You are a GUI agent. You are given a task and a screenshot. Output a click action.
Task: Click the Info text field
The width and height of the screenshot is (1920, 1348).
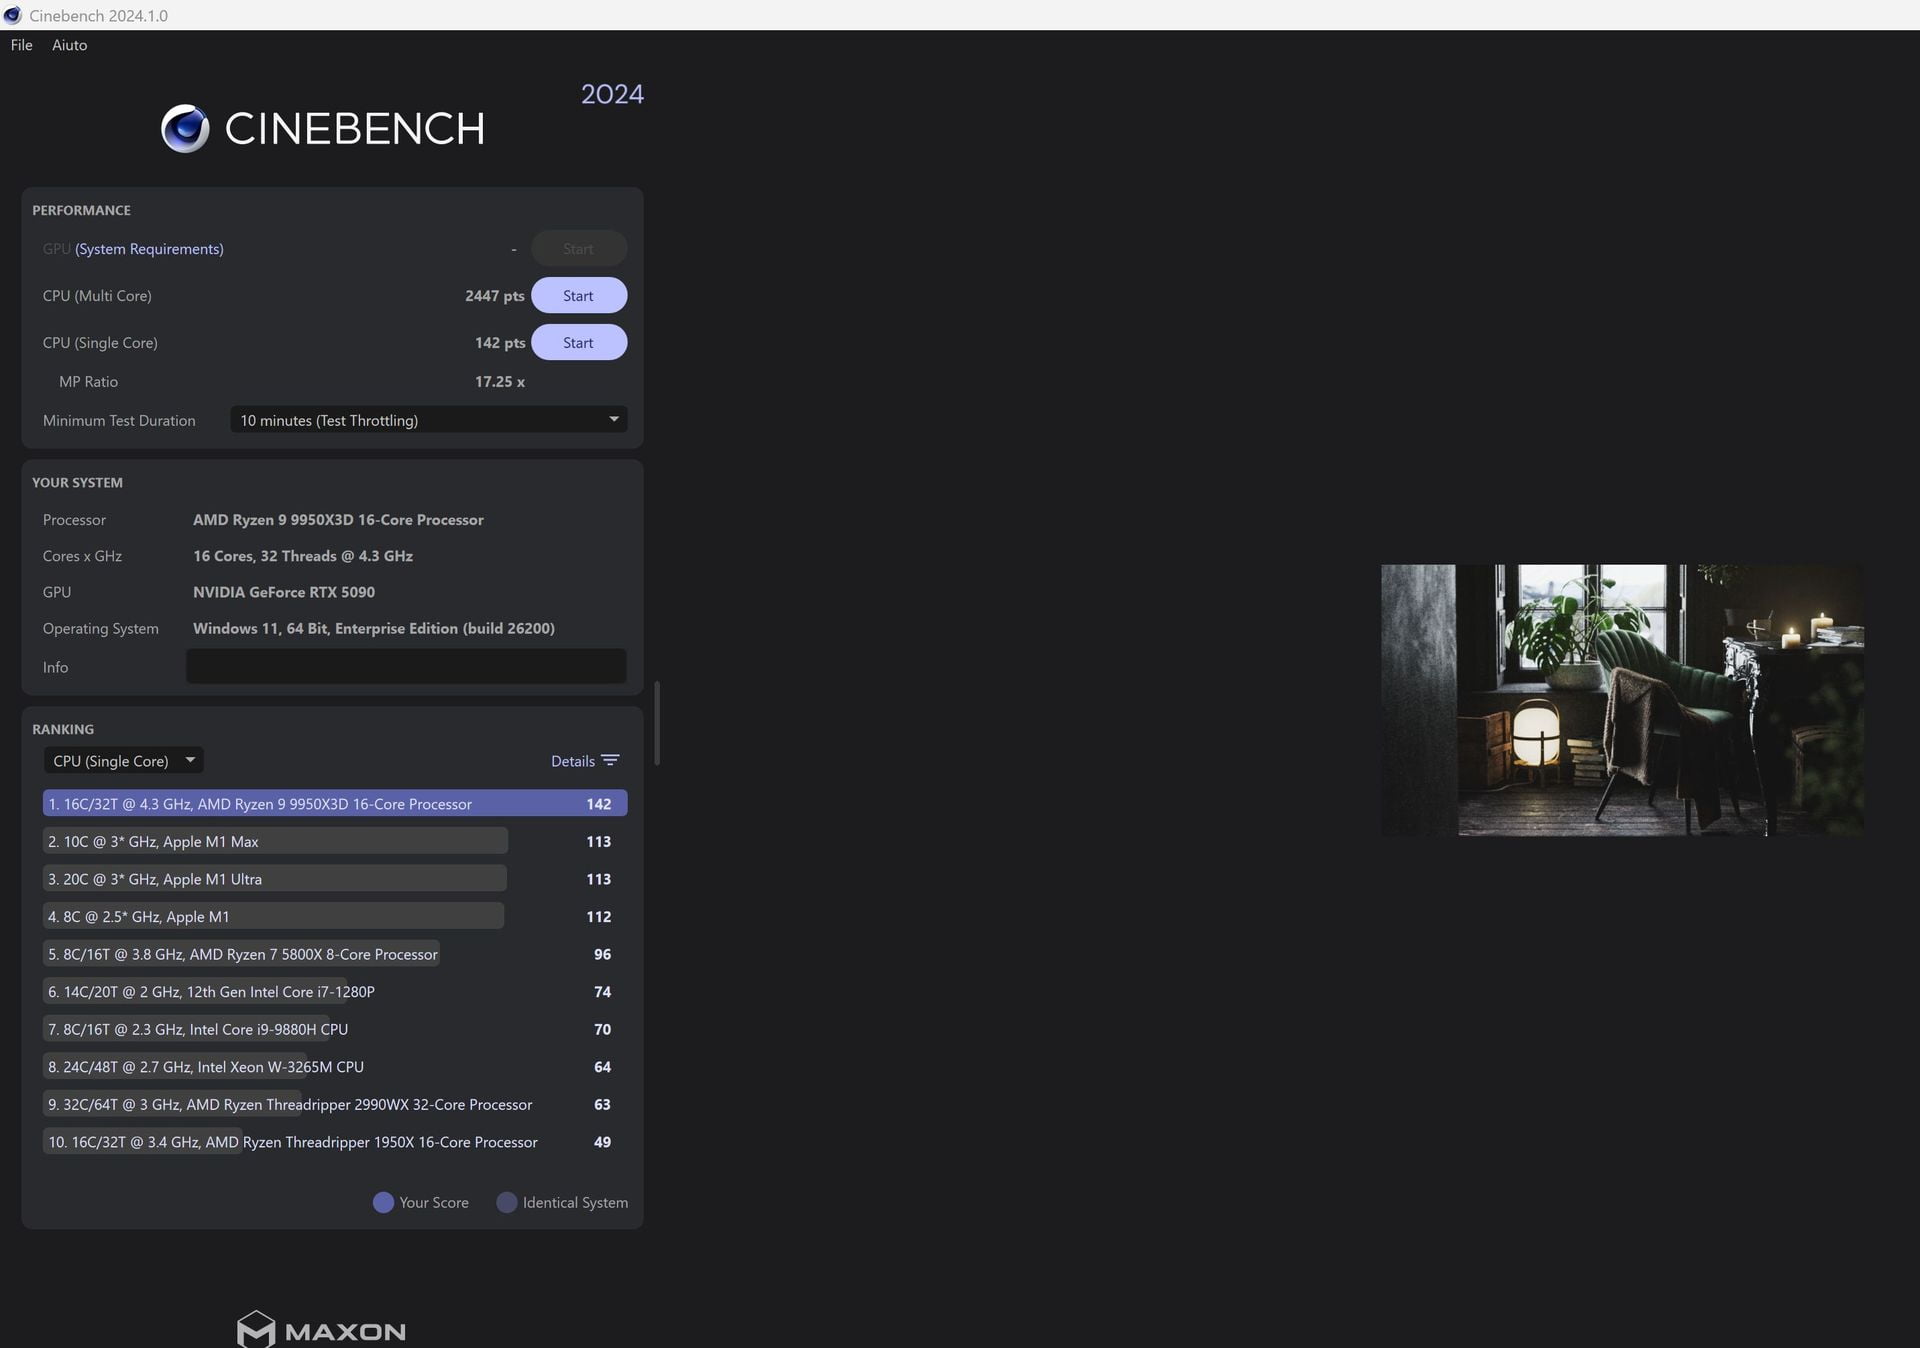pos(406,667)
